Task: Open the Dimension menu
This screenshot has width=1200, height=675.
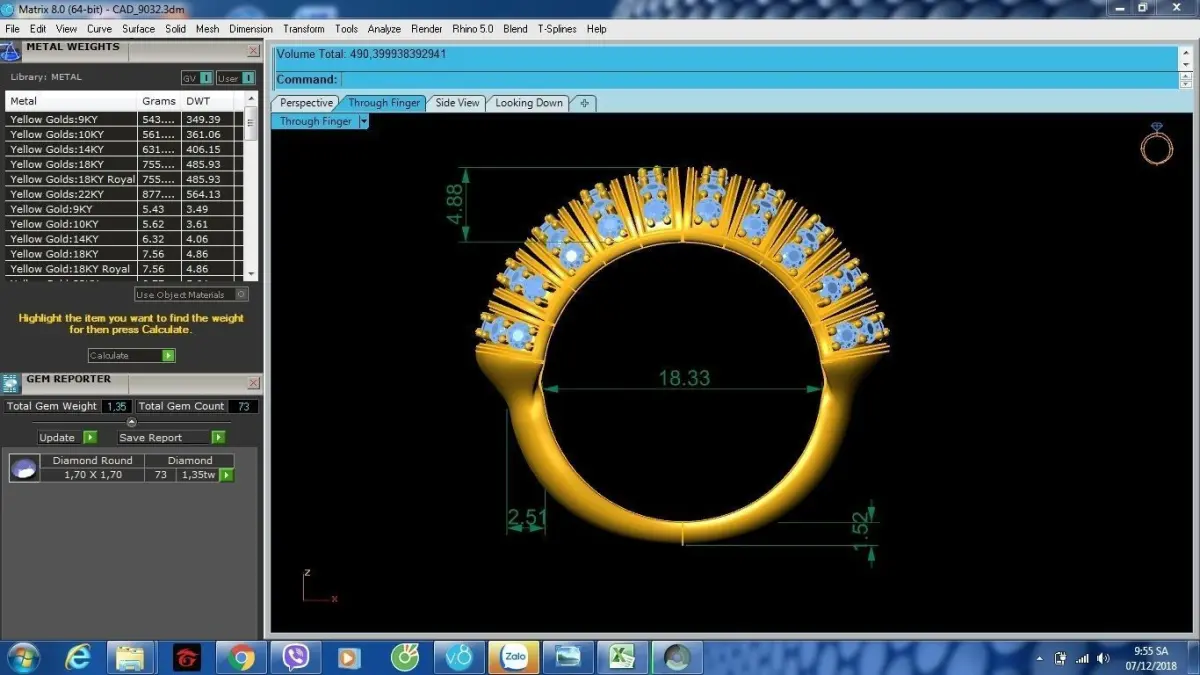Action: pos(251,29)
